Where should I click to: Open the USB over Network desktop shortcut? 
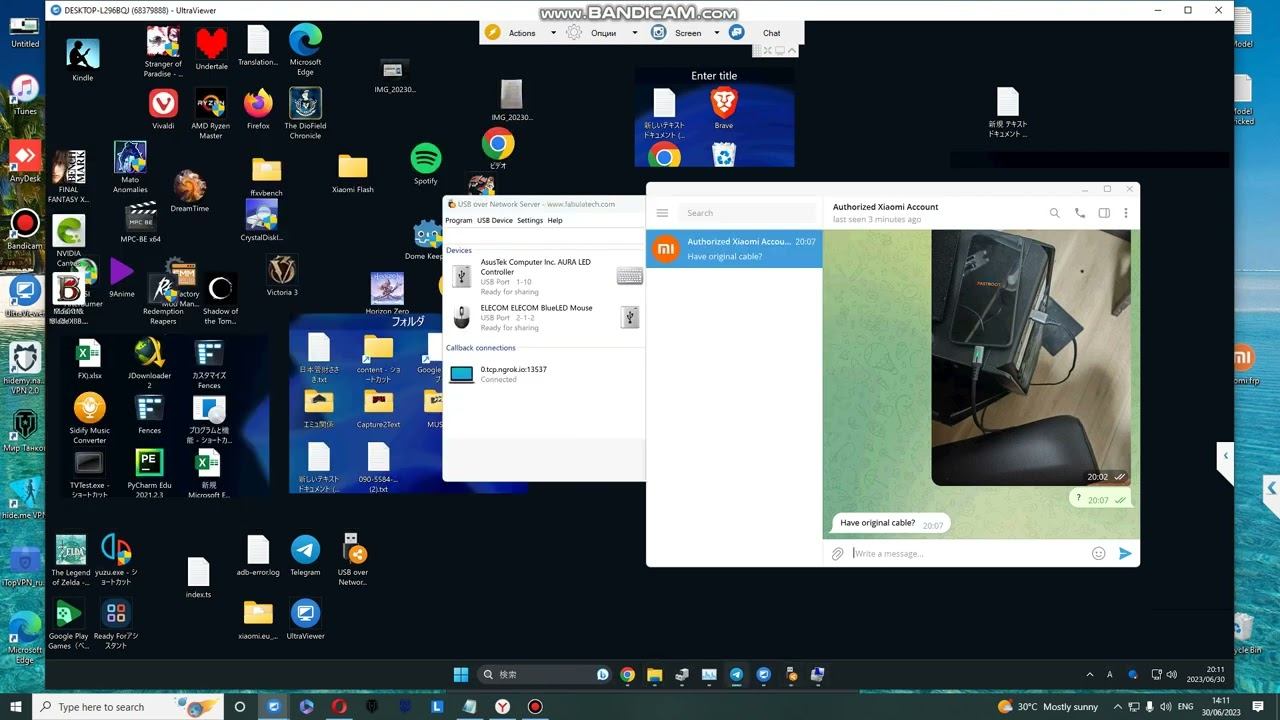tap(352, 560)
